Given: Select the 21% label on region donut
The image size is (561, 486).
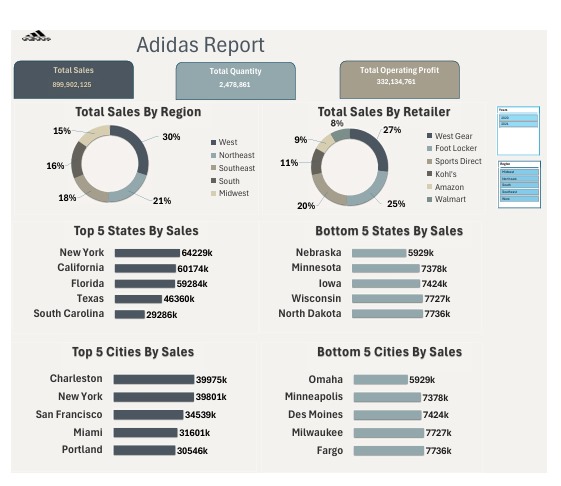Looking at the screenshot, I should click(x=162, y=201).
